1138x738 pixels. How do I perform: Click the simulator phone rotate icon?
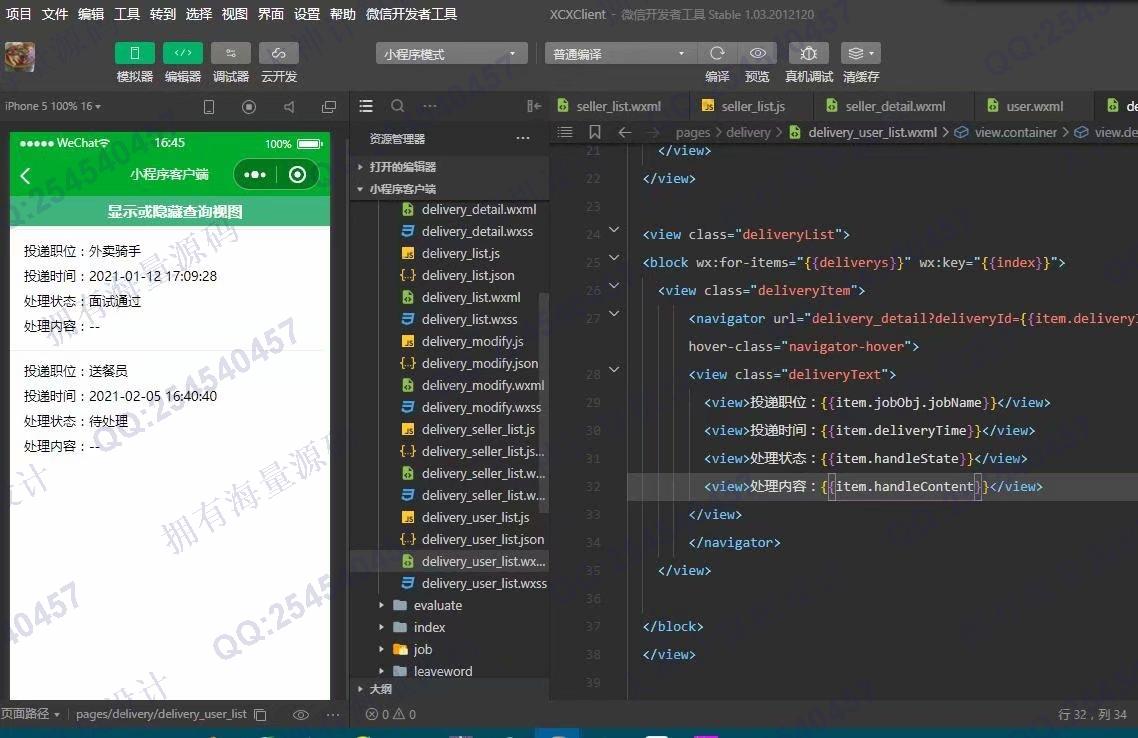[209, 107]
